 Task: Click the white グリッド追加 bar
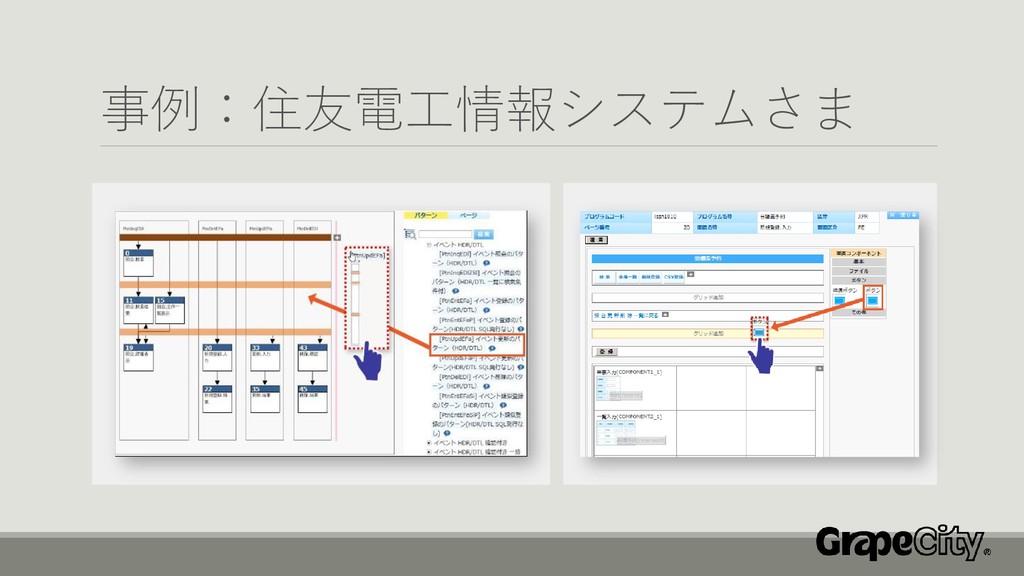tap(707, 298)
